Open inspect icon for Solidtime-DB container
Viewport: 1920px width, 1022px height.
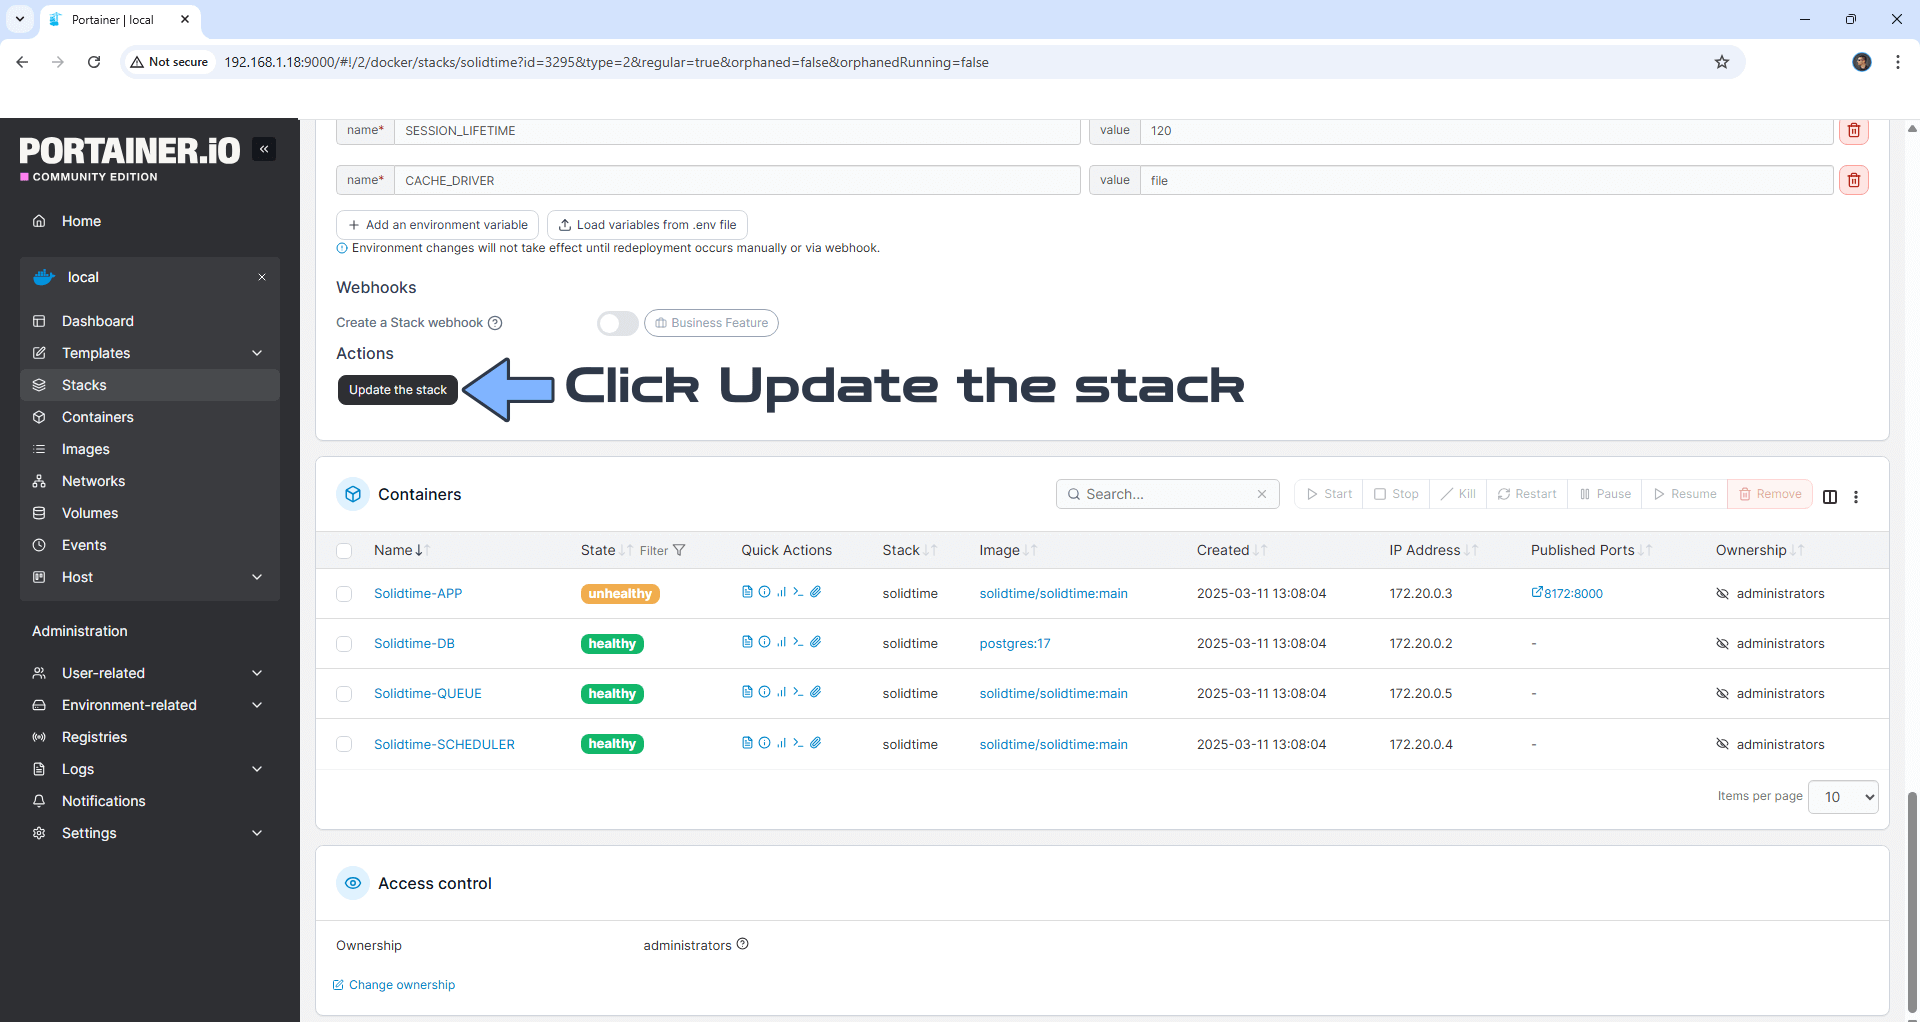coord(764,642)
